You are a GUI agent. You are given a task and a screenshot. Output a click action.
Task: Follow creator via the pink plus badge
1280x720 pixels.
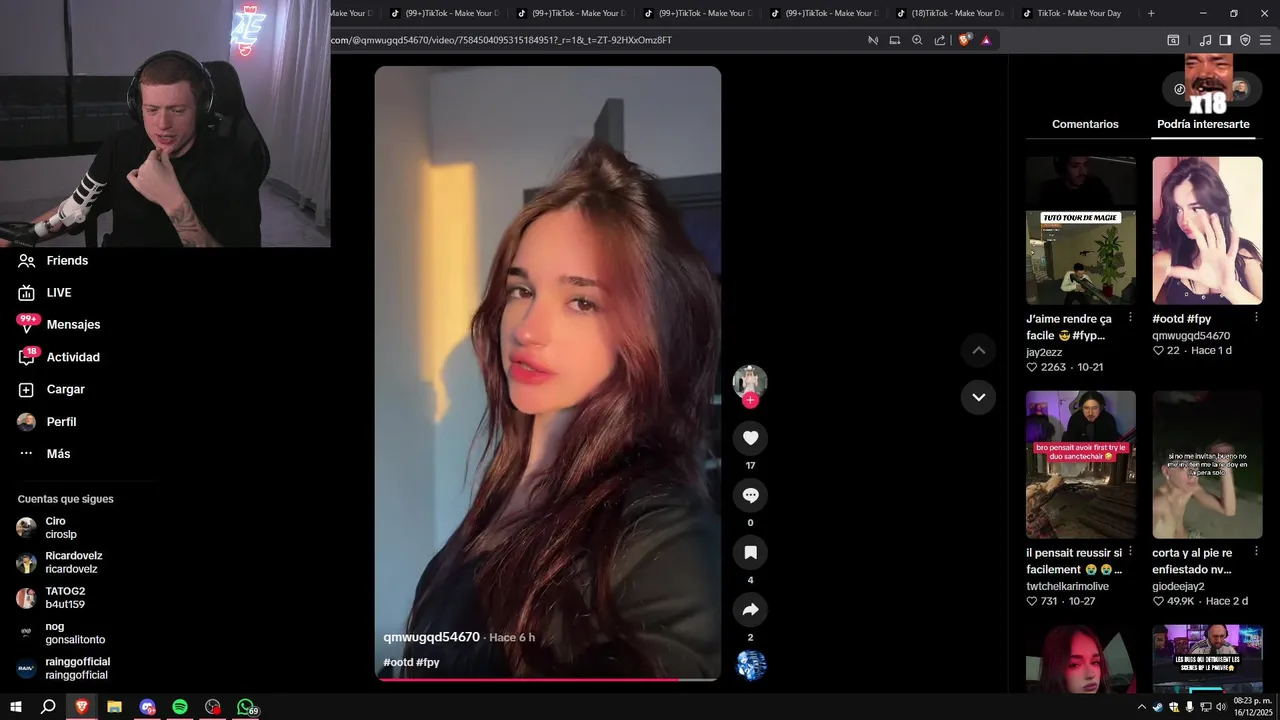coord(750,400)
